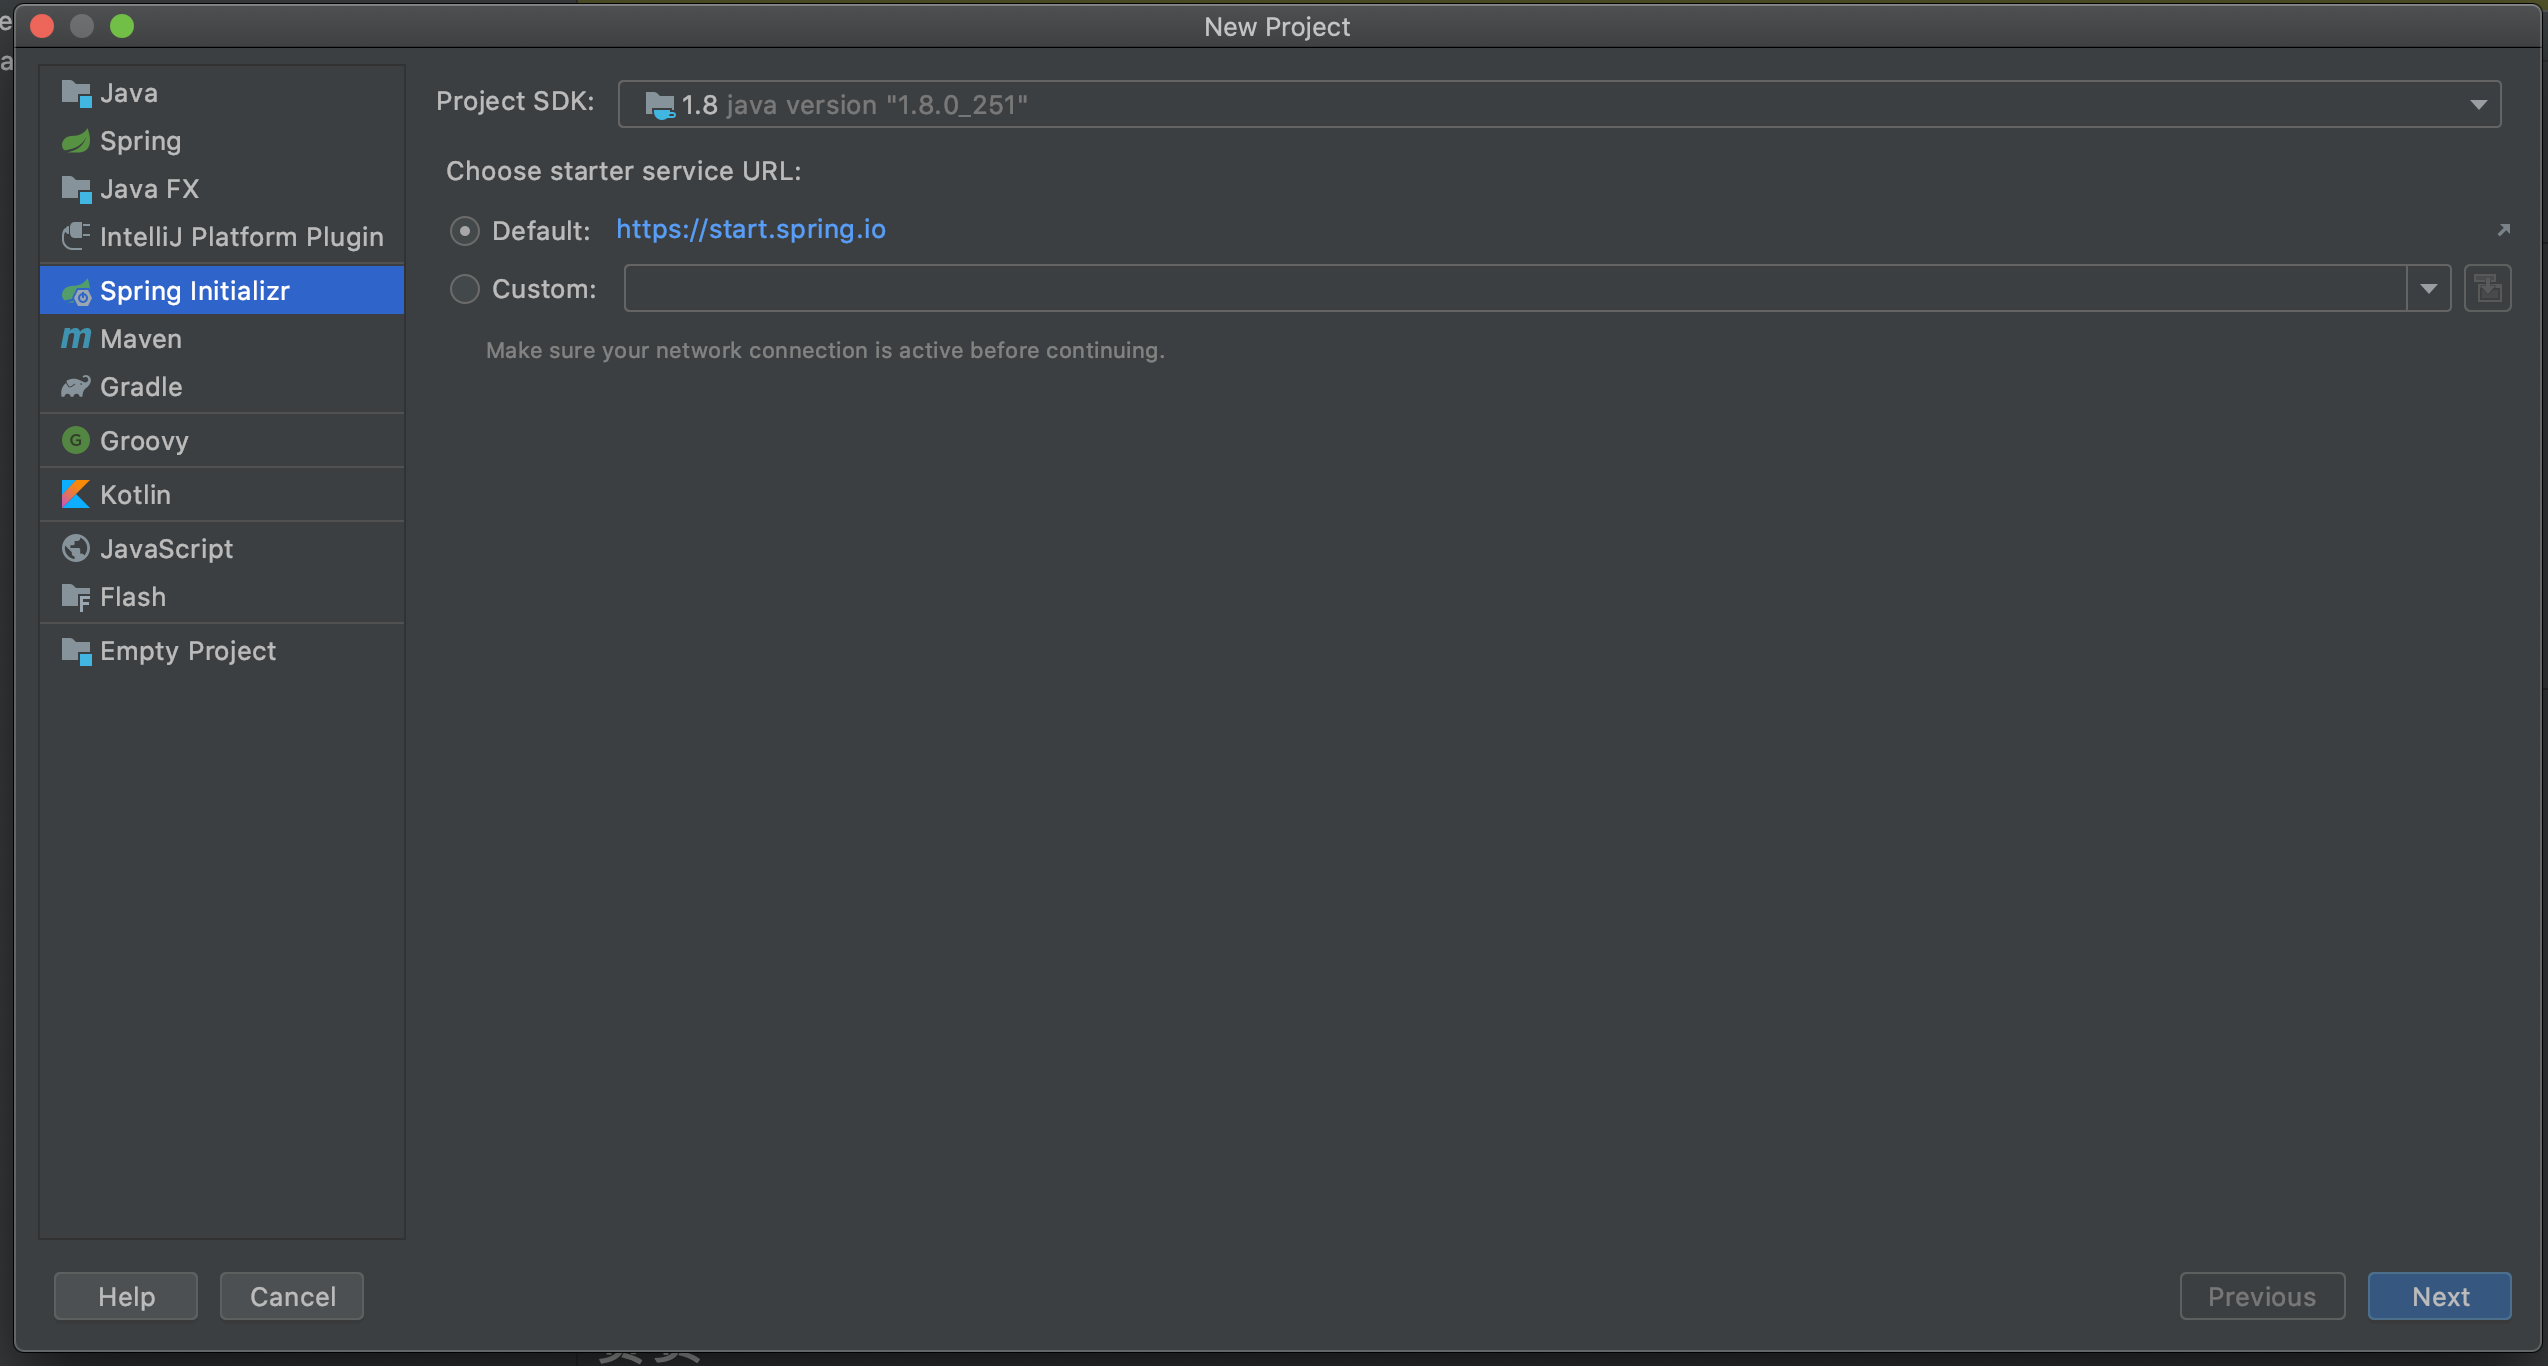Image resolution: width=2548 pixels, height=1366 pixels.
Task: Click the Gradle elephant icon
Action: click(x=76, y=387)
